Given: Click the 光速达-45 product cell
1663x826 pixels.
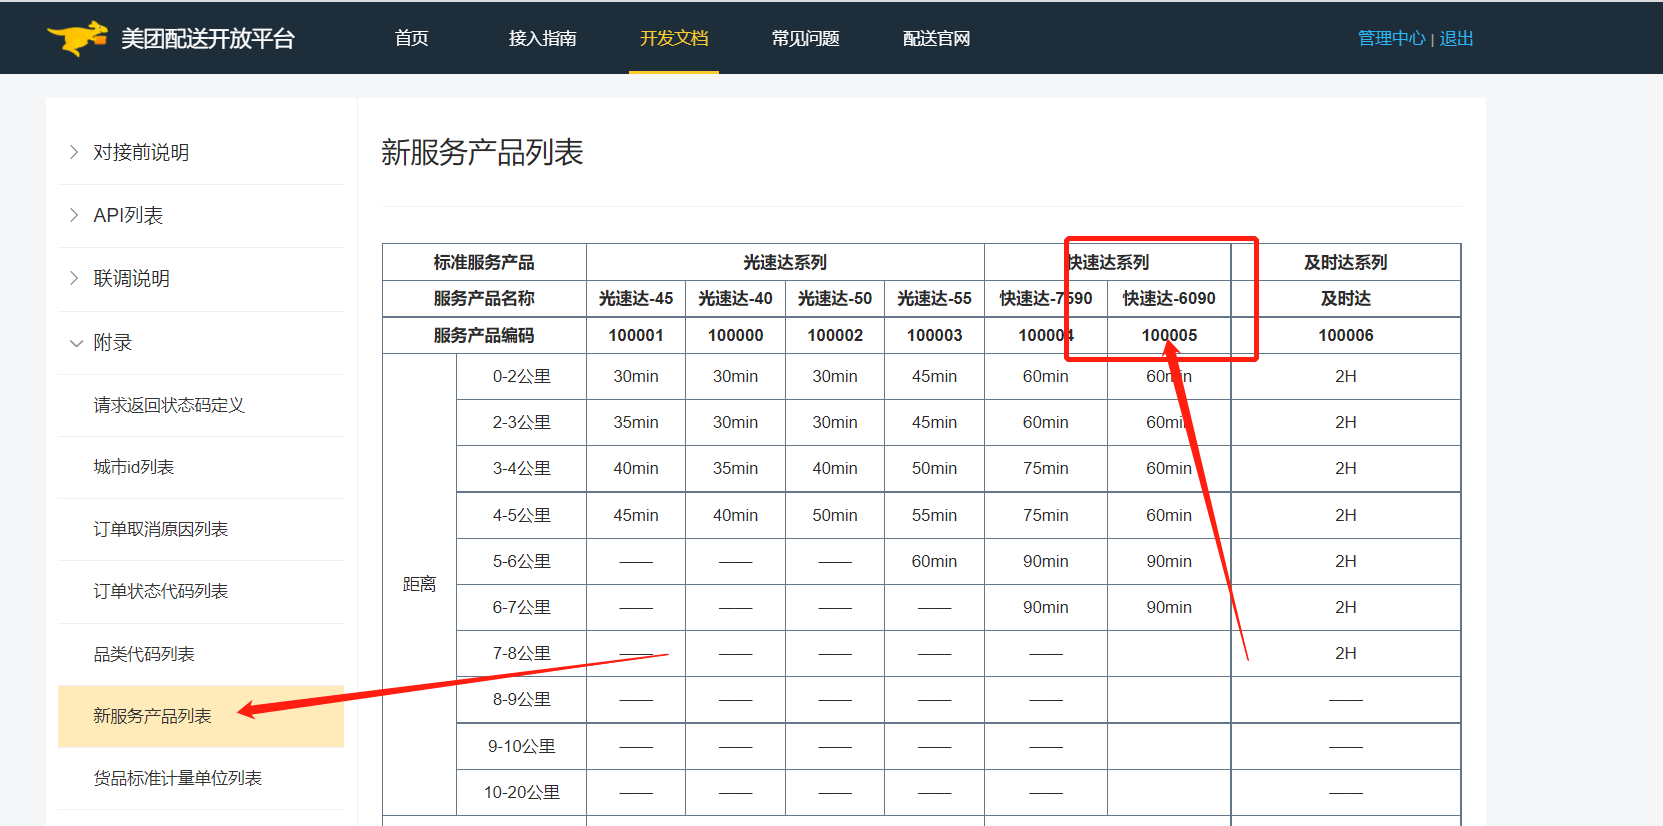Looking at the screenshot, I should coord(636,298).
